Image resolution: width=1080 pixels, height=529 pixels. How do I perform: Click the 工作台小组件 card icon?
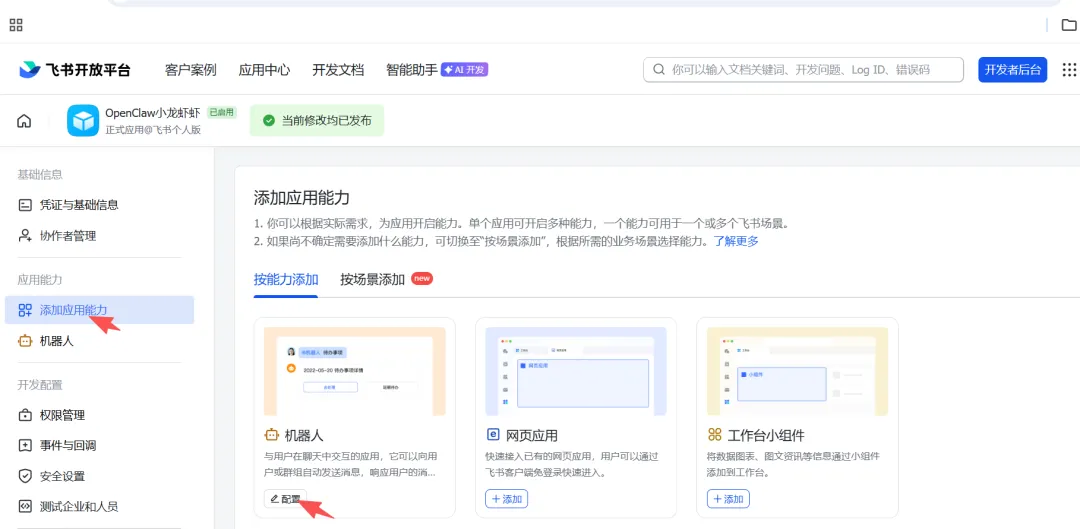click(714, 435)
